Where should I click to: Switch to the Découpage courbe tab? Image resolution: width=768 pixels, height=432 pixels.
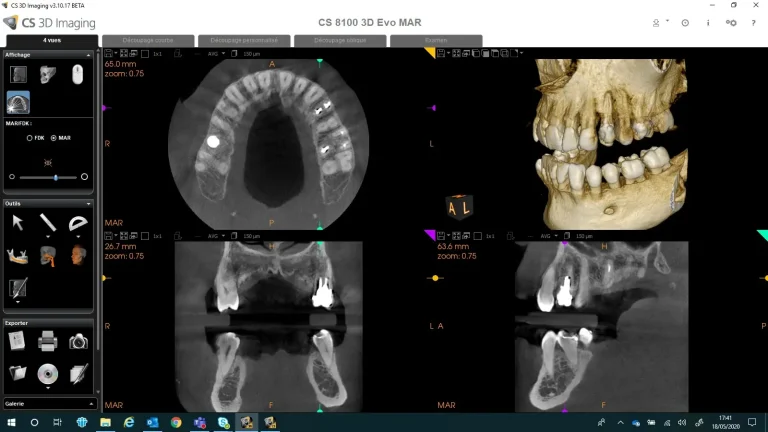148,40
